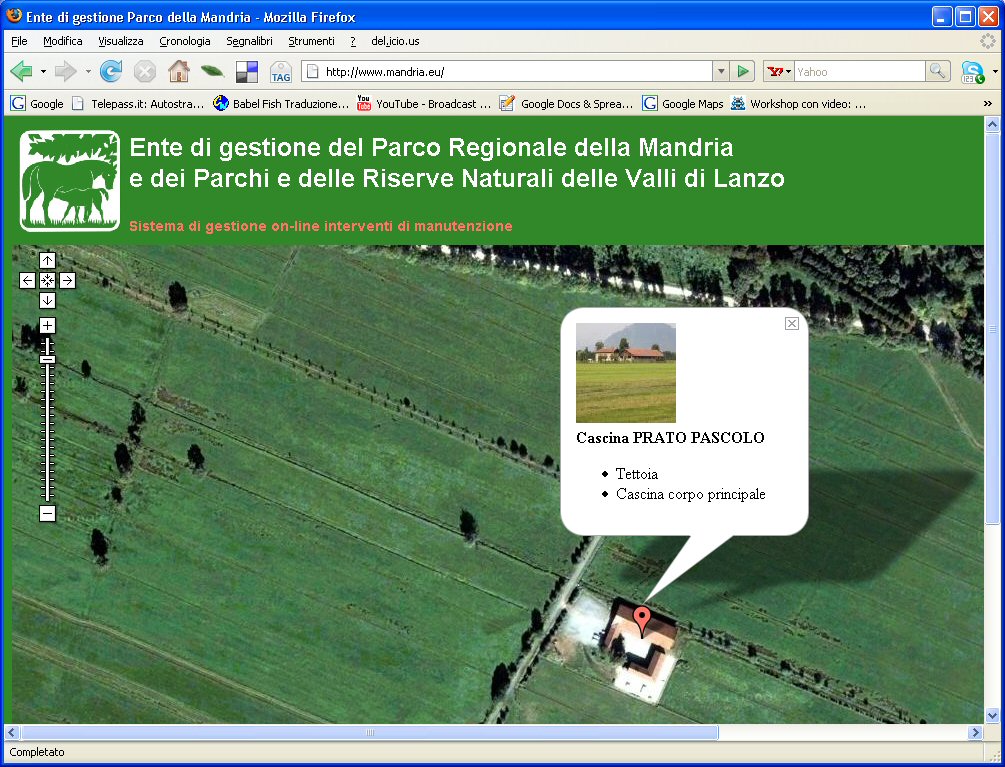Screen dimensions: 1005x767
Task: Open the Yahoo search engine selector
Action: click(x=779, y=72)
